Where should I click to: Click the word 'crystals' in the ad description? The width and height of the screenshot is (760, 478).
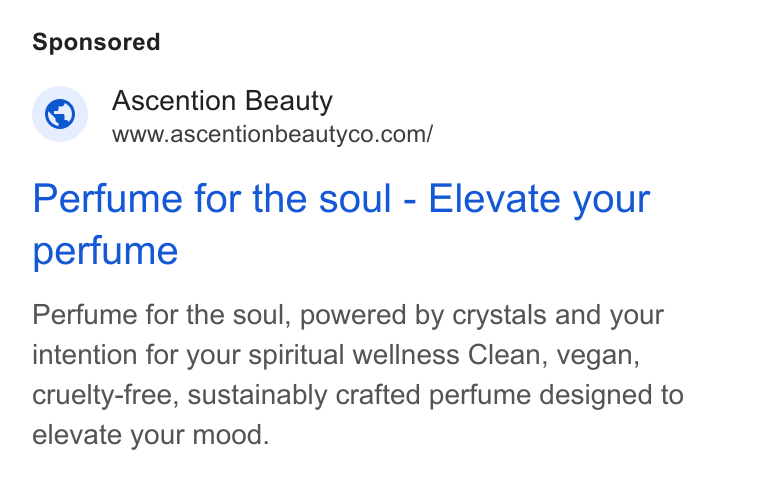[x=499, y=315]
